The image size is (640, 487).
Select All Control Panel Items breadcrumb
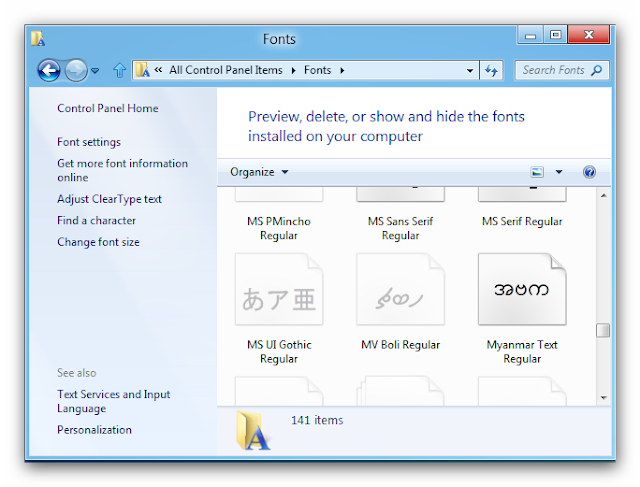(x=226, y=70)
